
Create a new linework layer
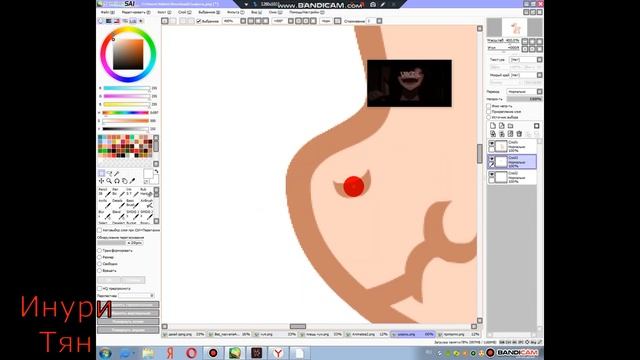click(502, 126)
